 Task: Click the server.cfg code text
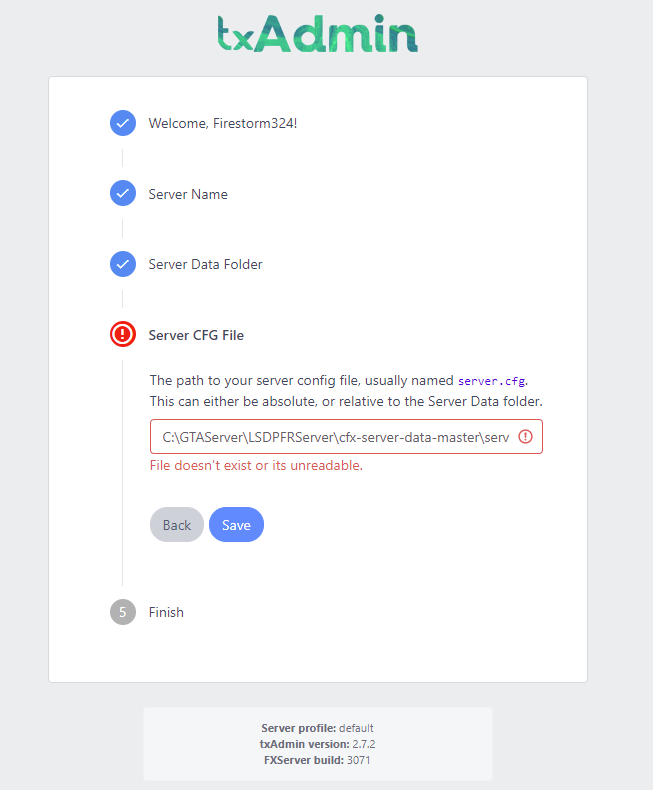[491, 381]
